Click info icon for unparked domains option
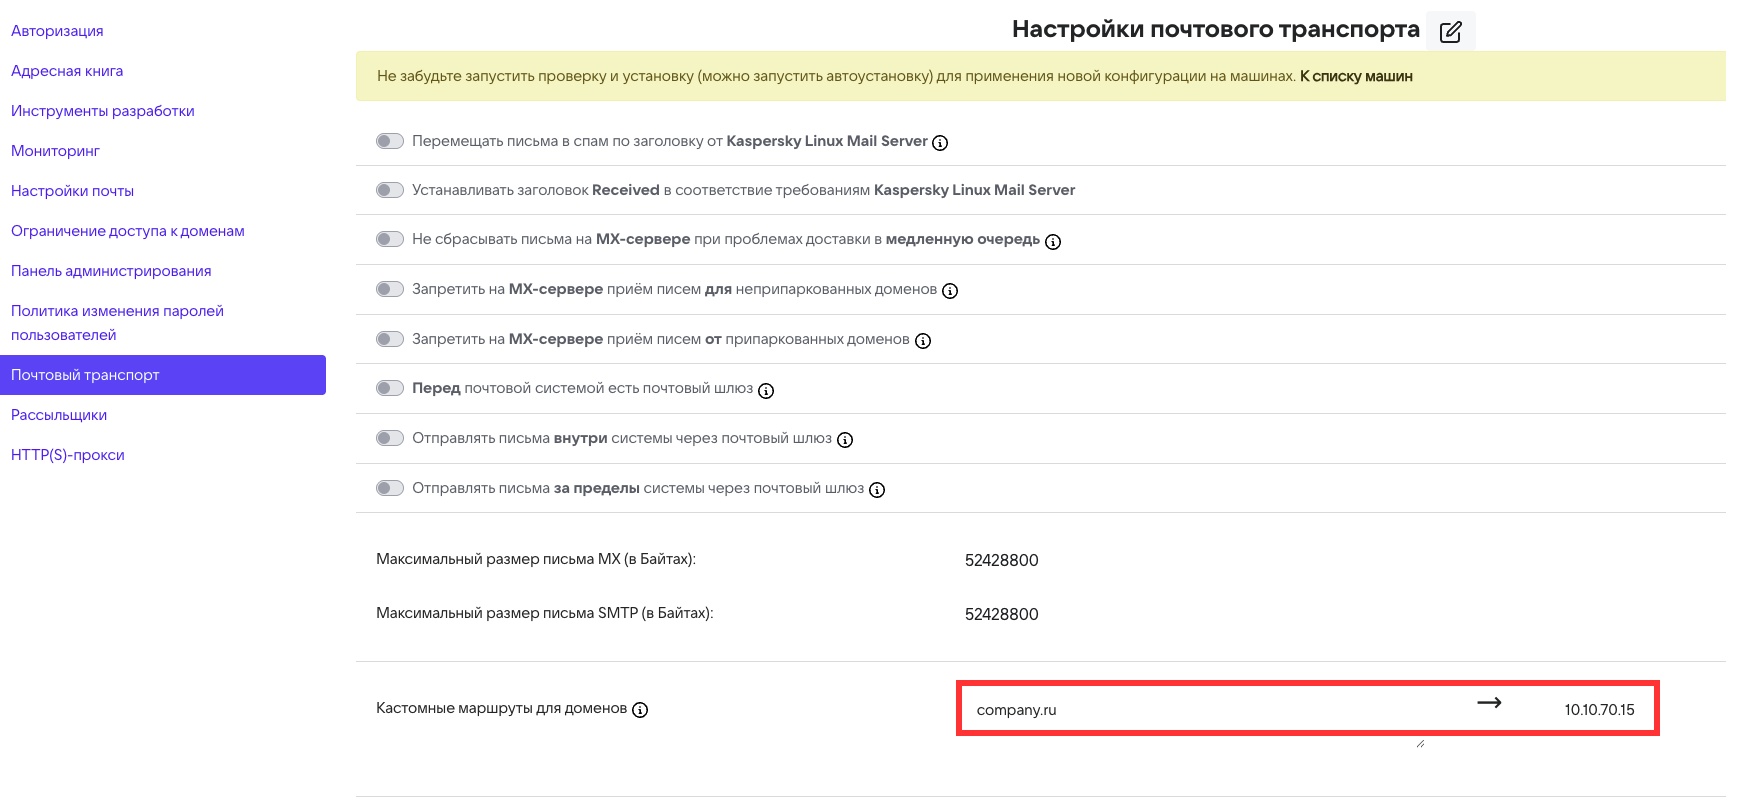The height and width of the screenshot is (809, 1741). 950,291
